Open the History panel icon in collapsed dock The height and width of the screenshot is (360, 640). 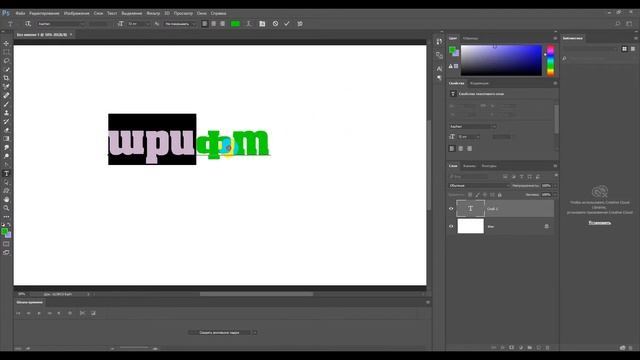[439, 41]
